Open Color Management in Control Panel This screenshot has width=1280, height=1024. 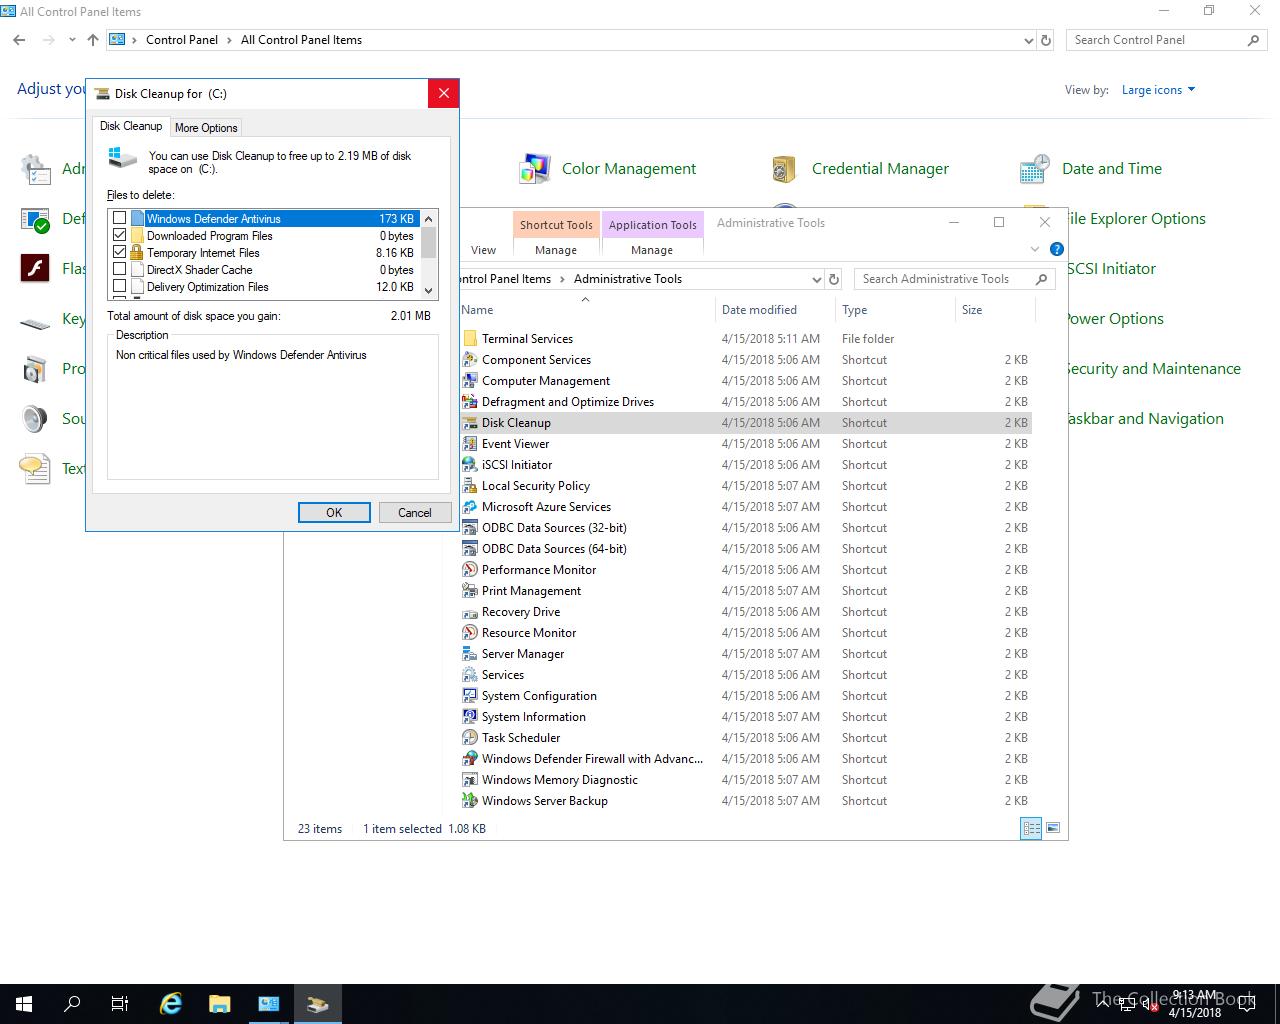(x=608, y=169)
